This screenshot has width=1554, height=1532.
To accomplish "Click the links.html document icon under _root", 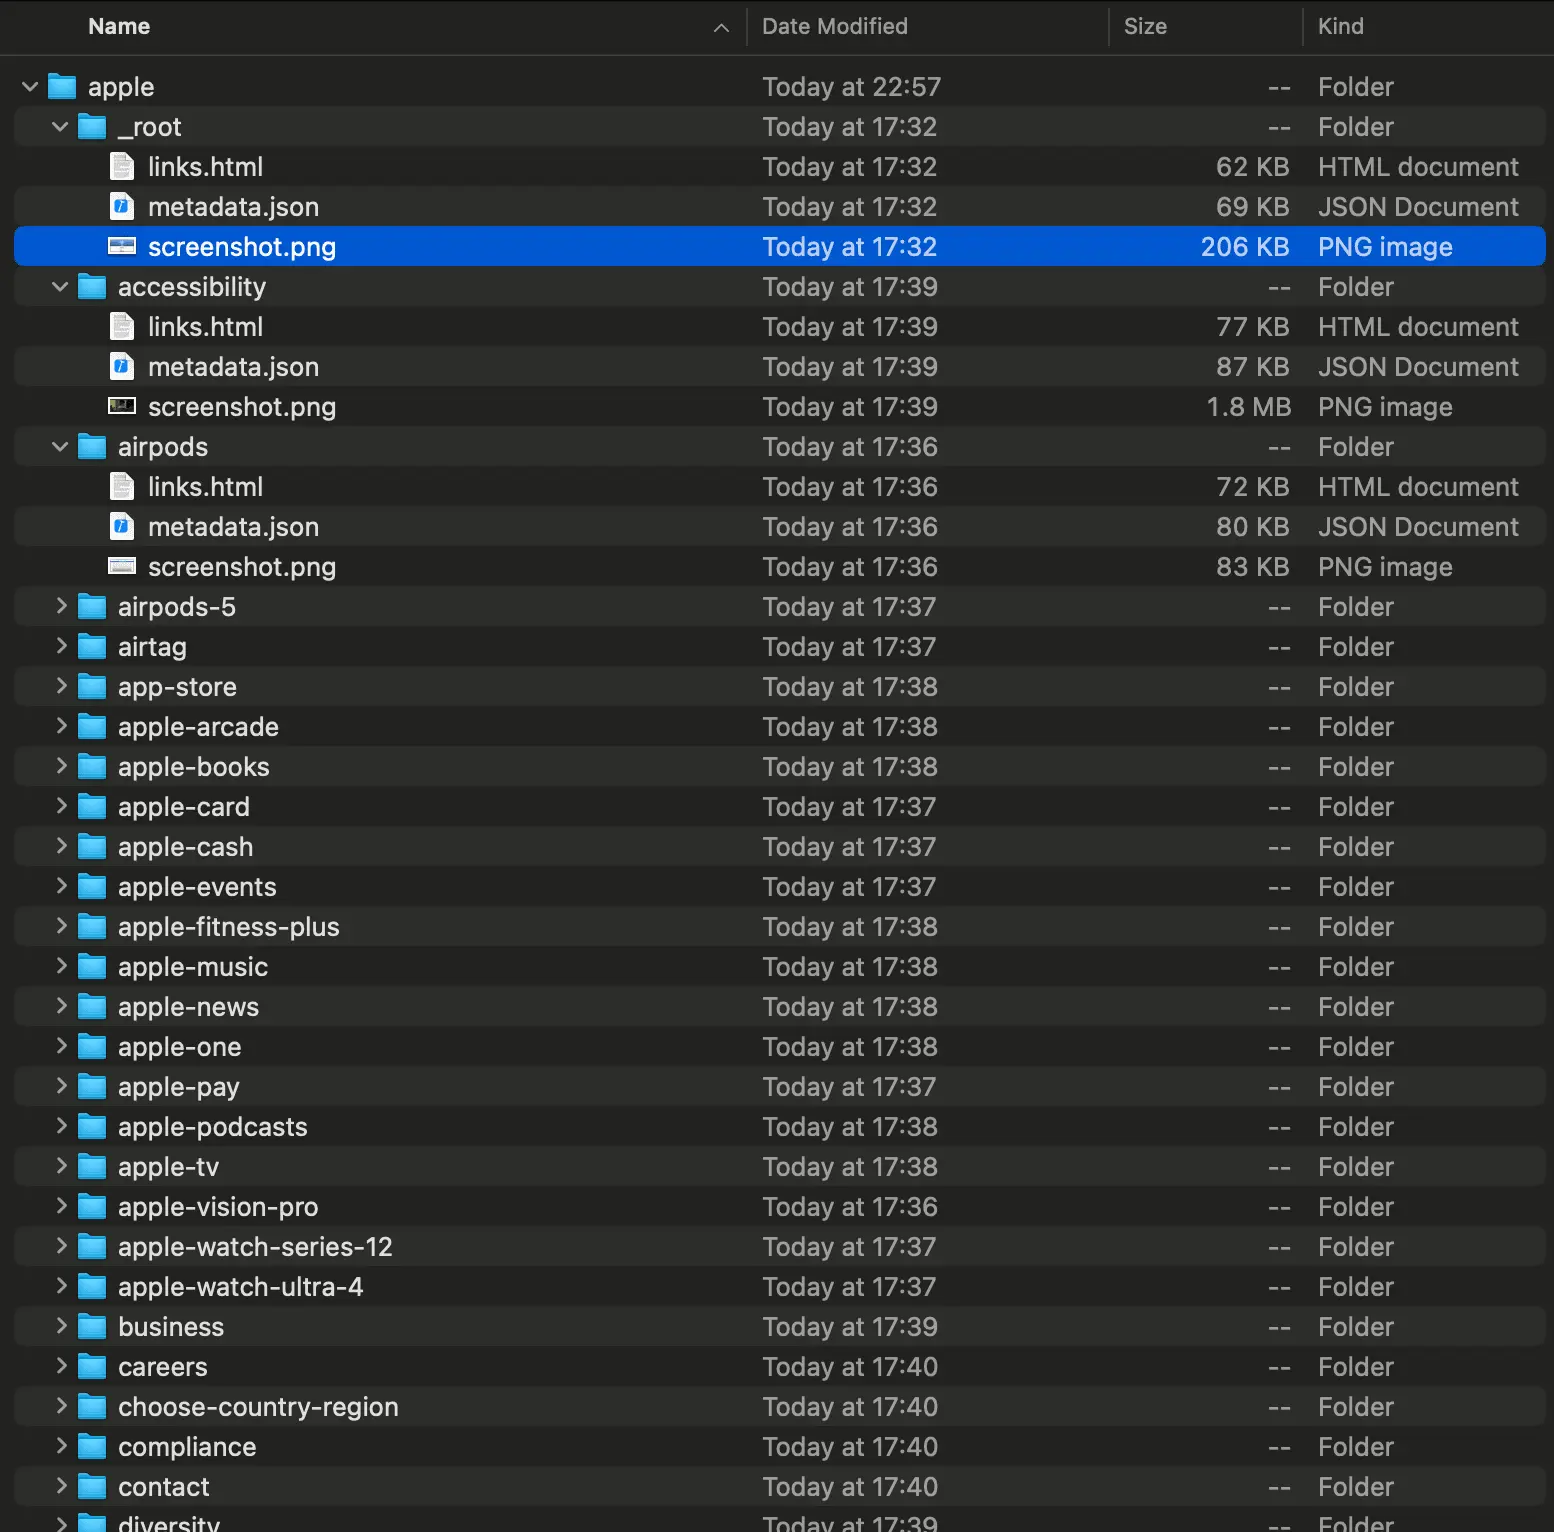I will click(x=122, y=167).
